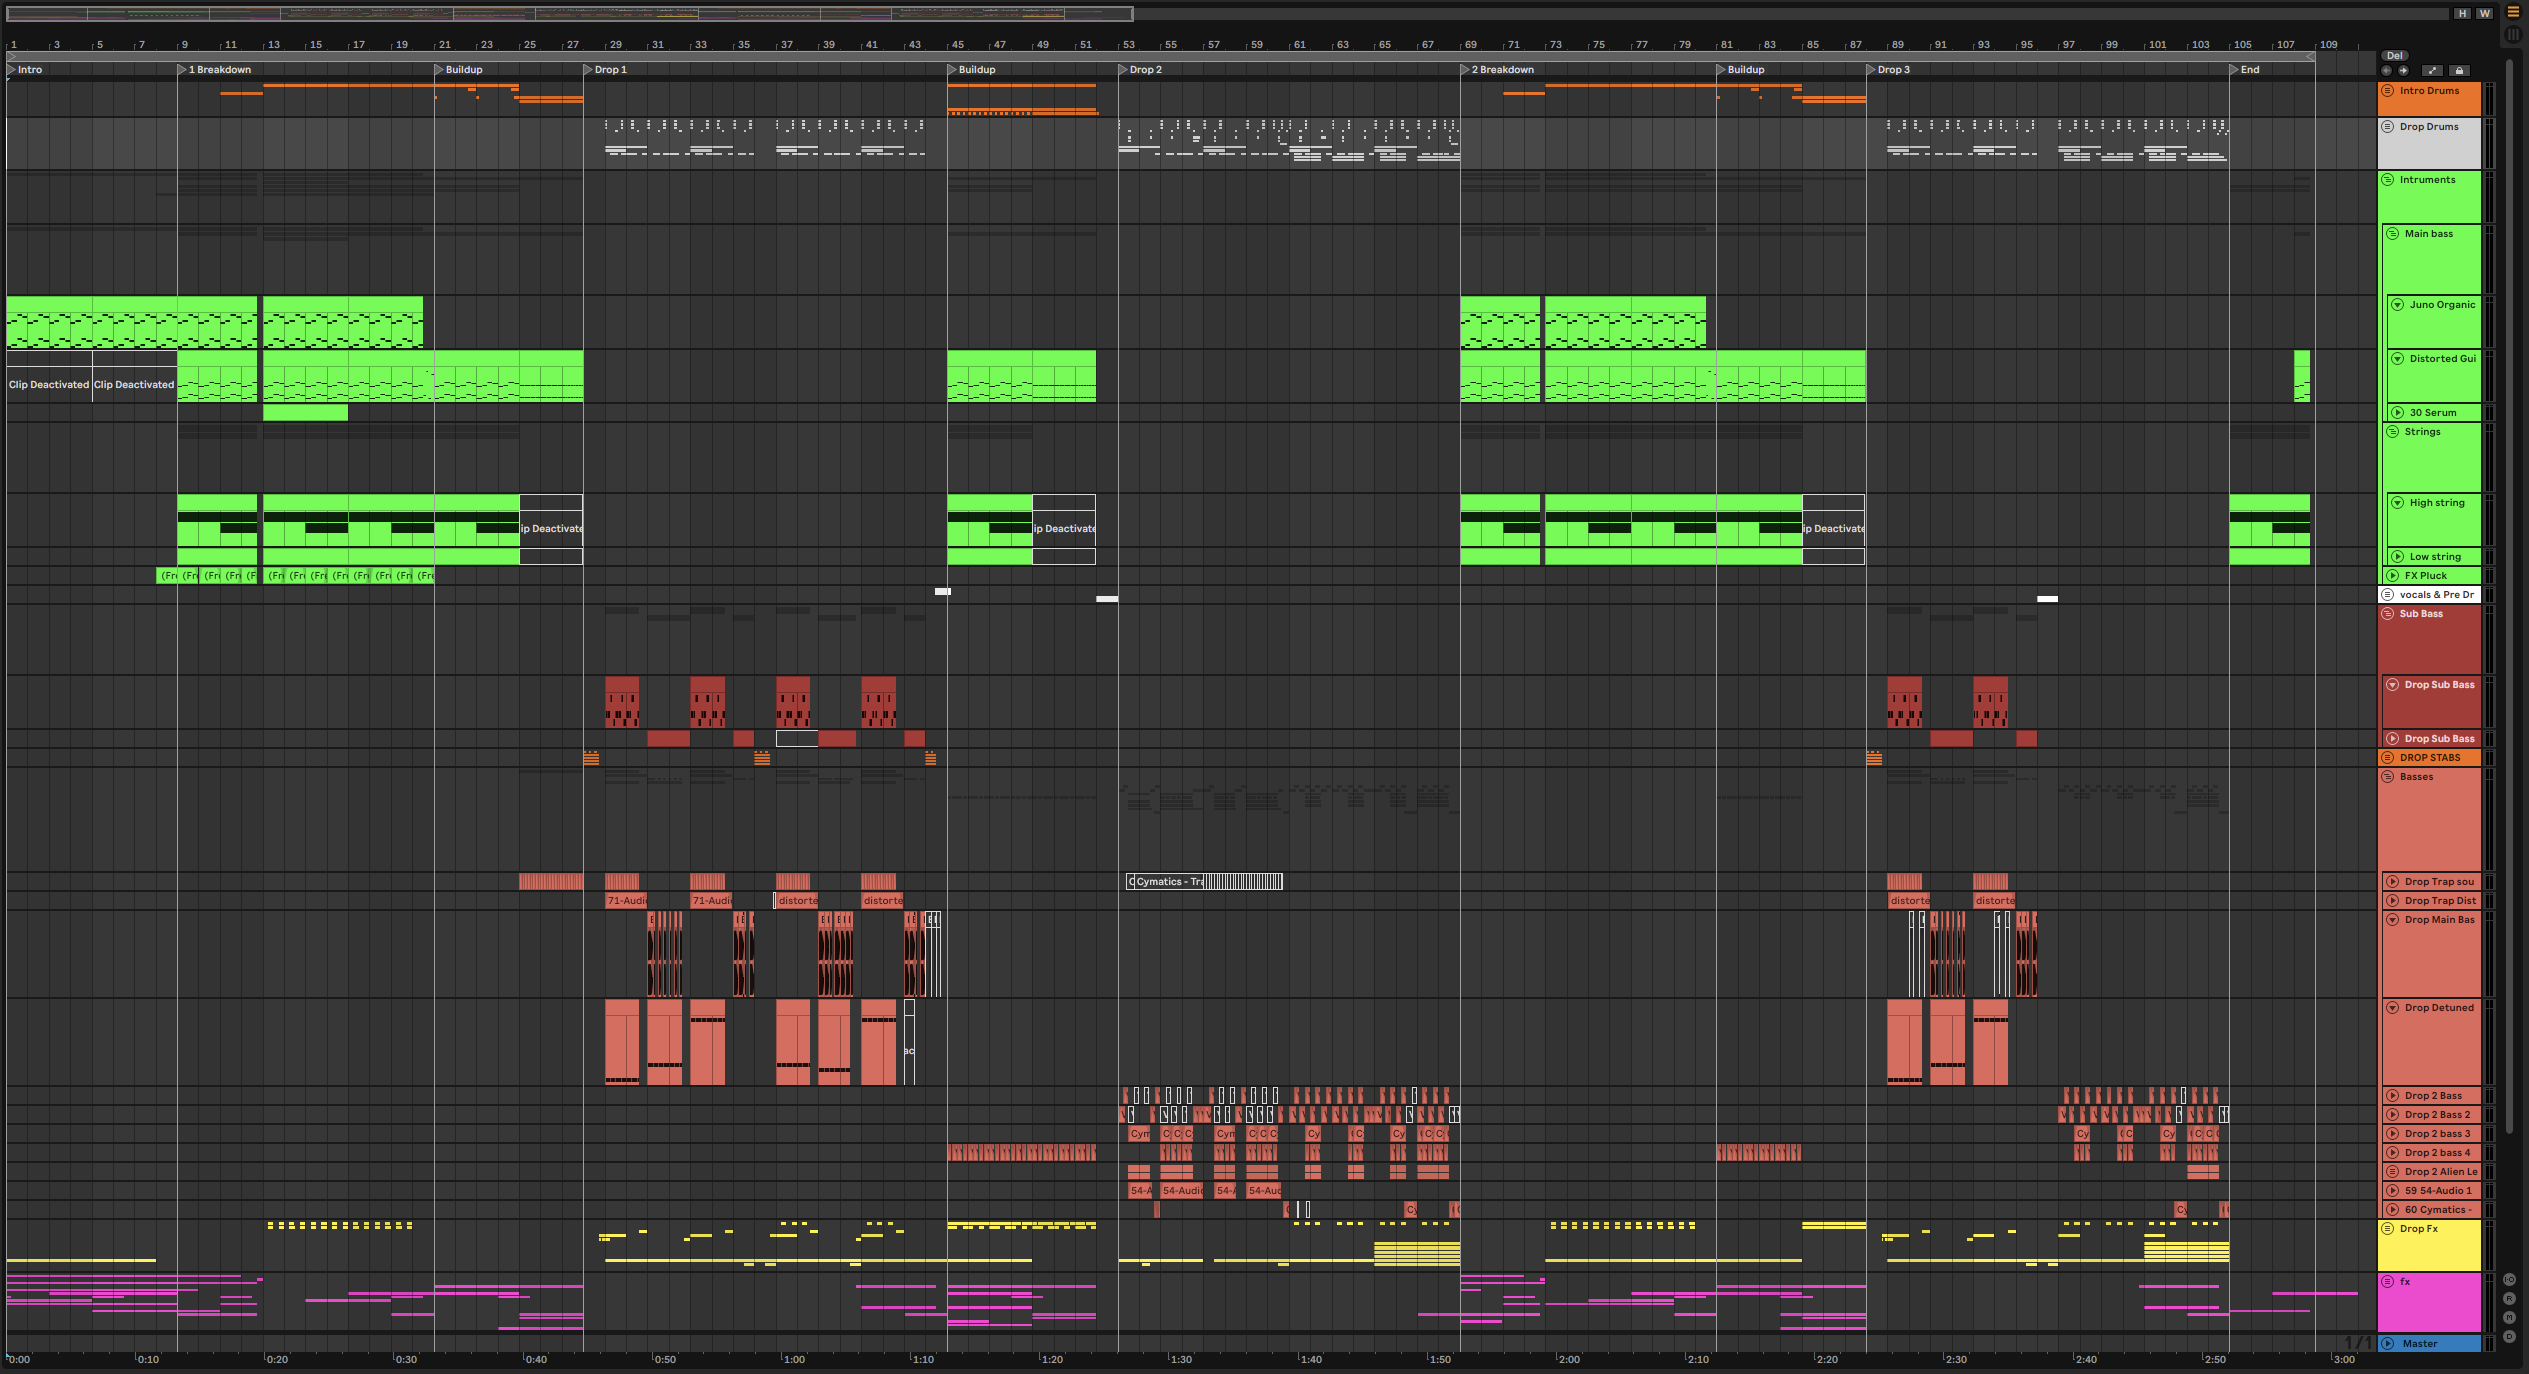Jump to the next locator with the right arrow

2403,71
